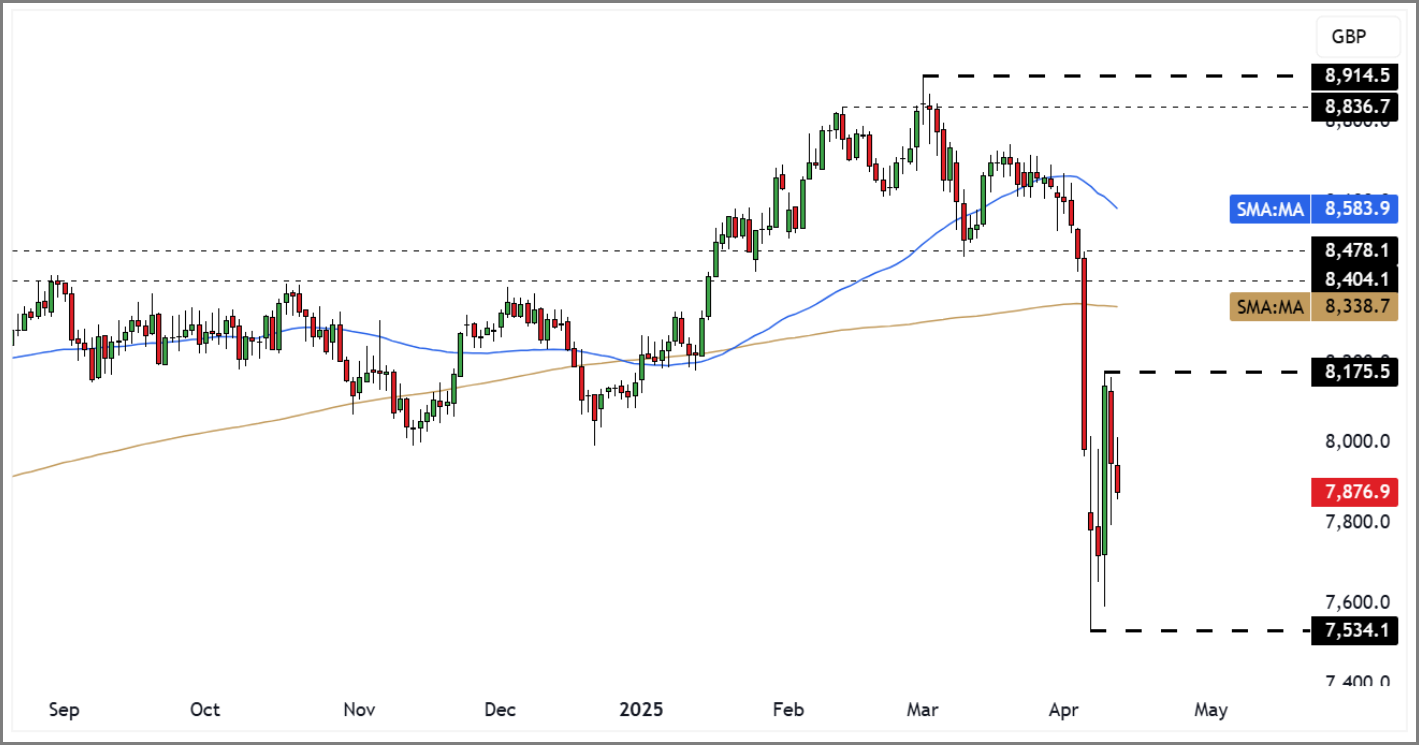Select the 8,478.1 price level label
The width and height of the screenshot is (1419, 745).
(x=1356, y=250)
